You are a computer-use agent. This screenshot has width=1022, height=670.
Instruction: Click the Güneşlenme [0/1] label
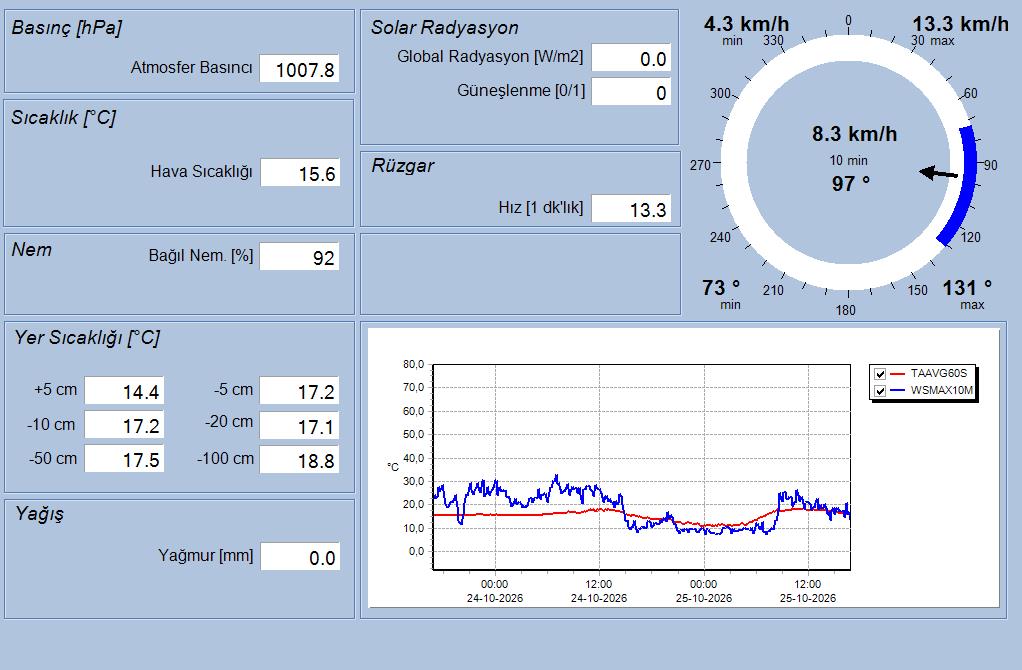pyautogui.click(x=521, y=91)
